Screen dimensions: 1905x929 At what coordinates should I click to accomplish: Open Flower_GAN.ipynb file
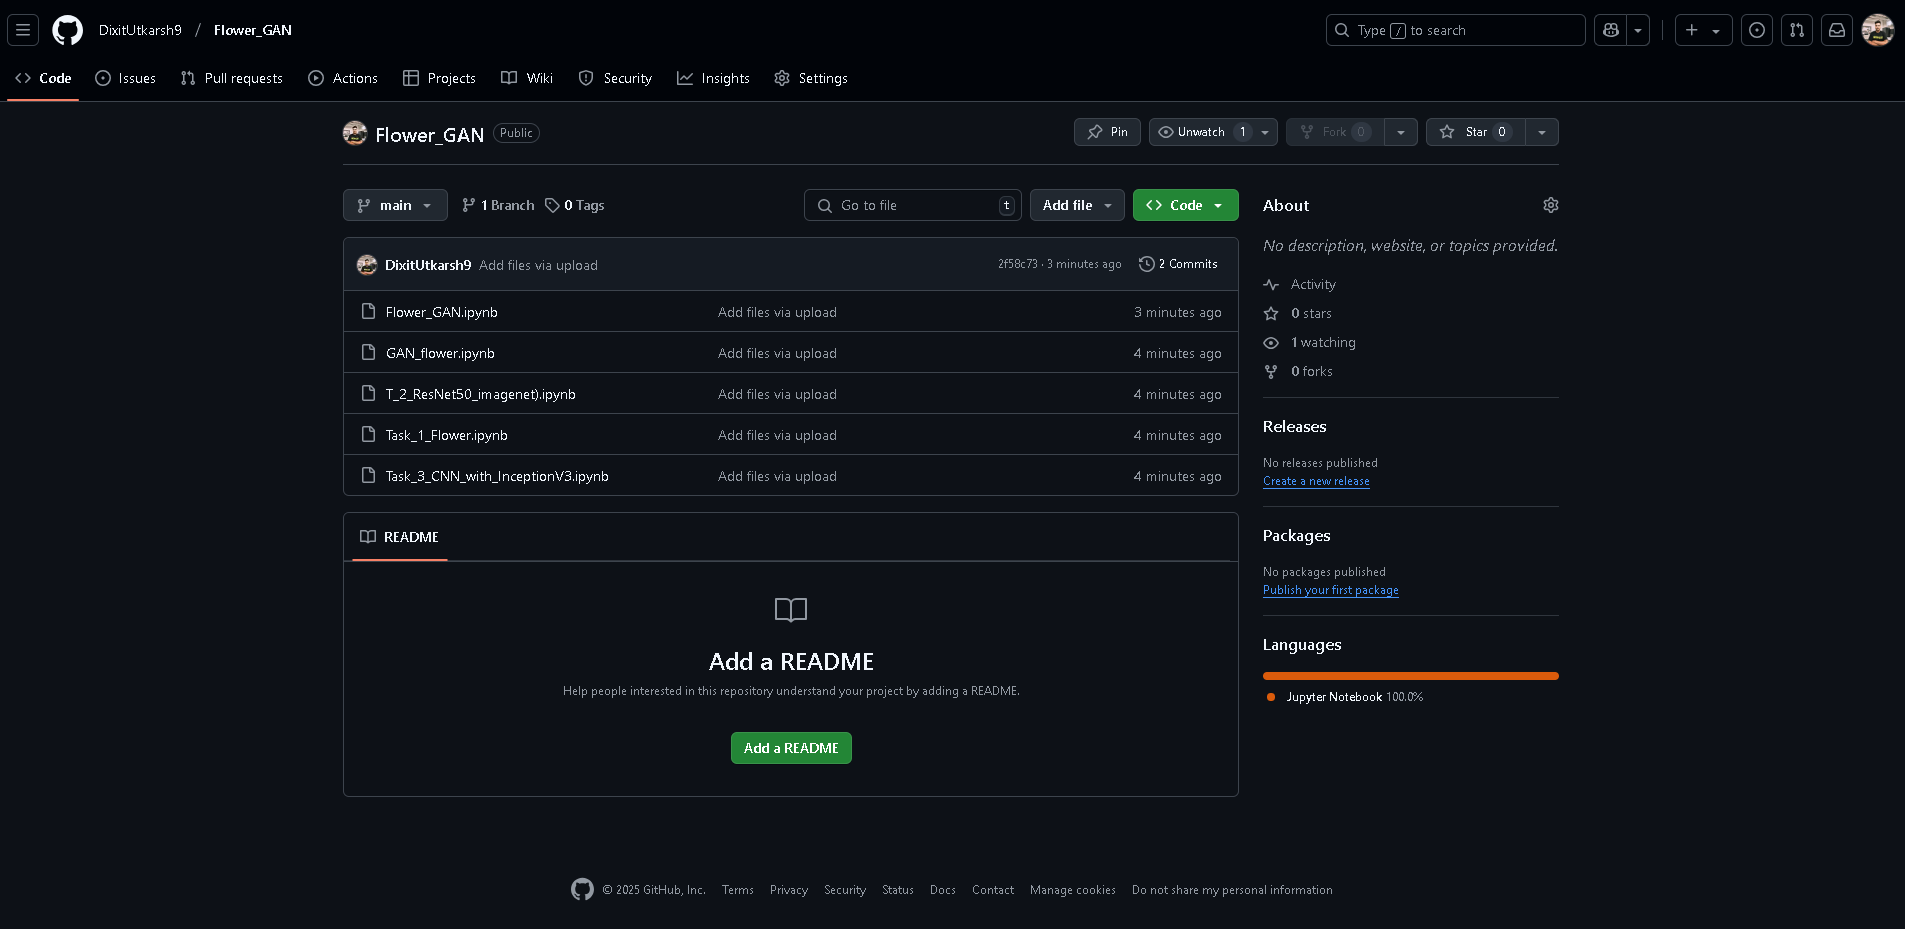click(442, 312)
